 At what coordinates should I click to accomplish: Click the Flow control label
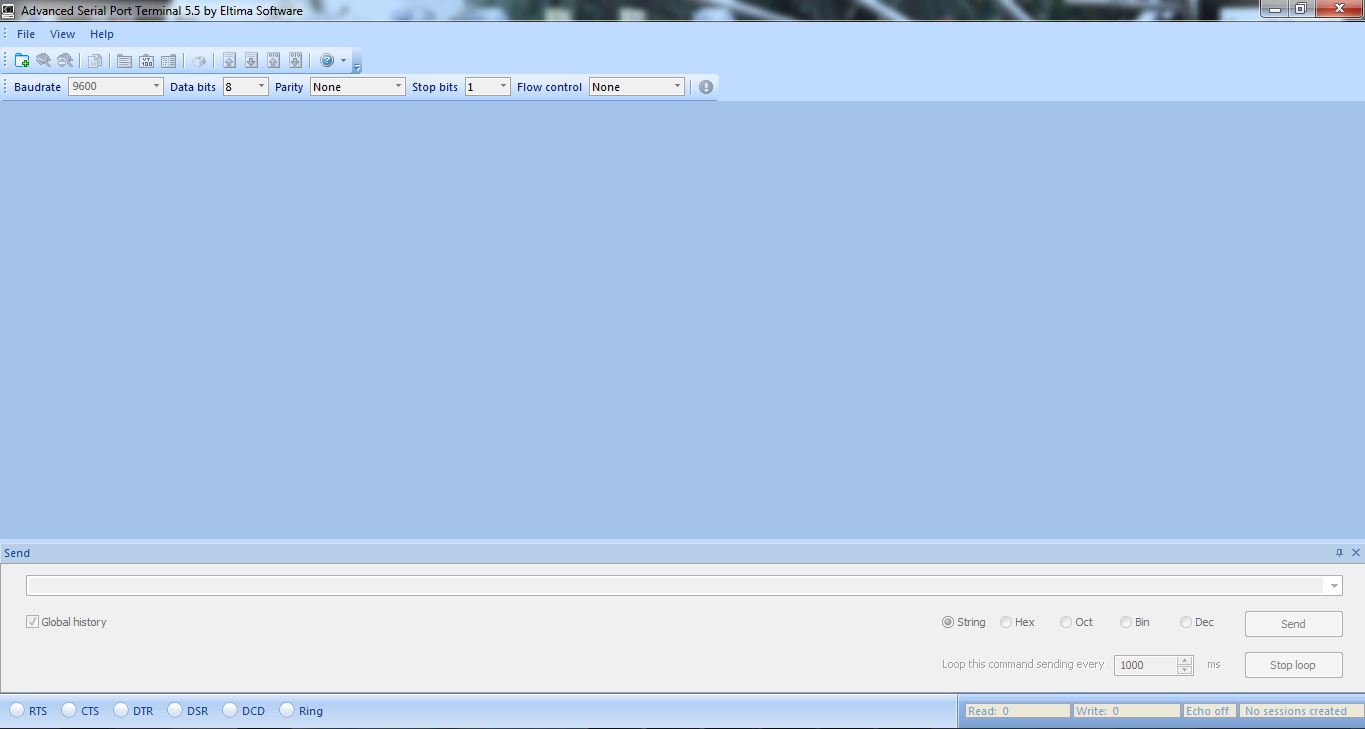pos(549,87)
